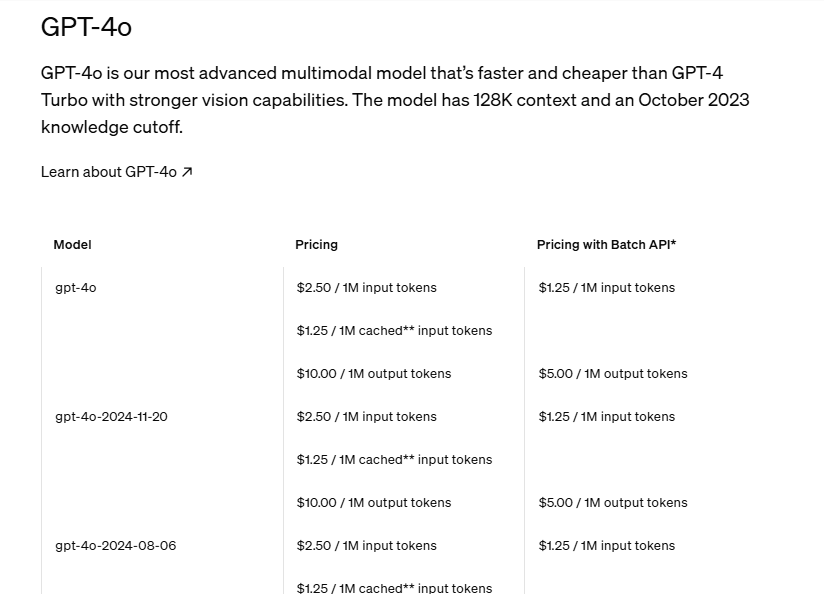Select gpt-4o-2024-11-20's $2.50 input token price

tap(366, 416)
